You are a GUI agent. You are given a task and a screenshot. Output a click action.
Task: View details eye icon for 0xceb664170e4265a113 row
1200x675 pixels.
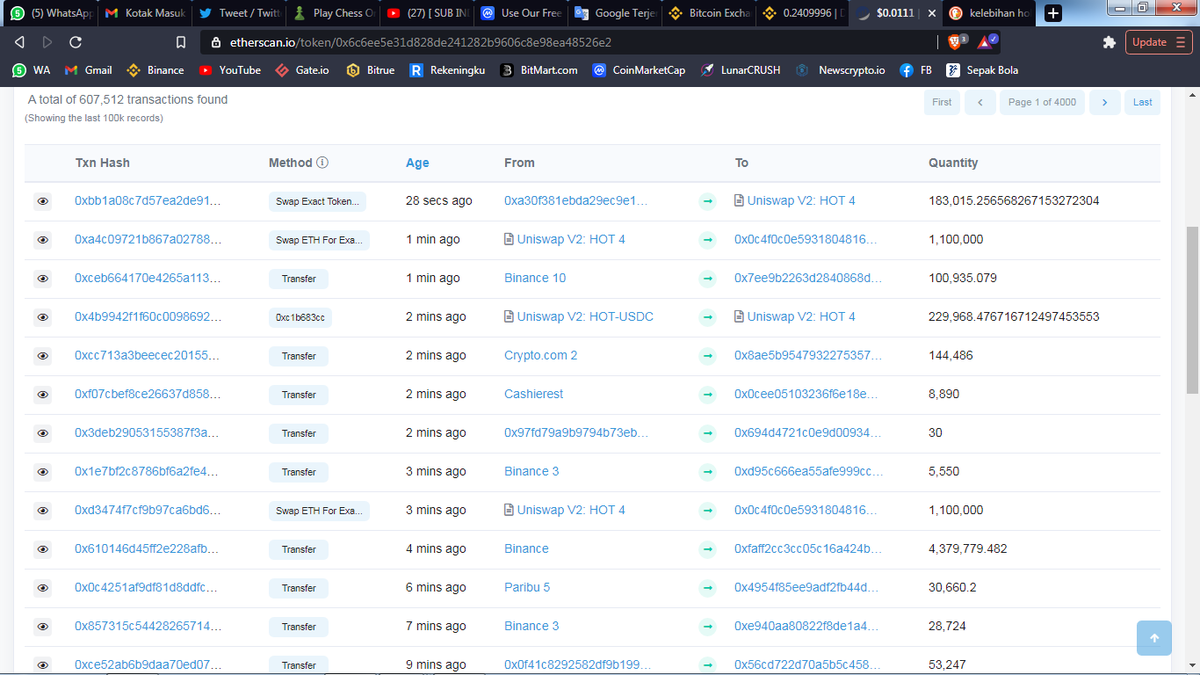[x=43, y=278]
